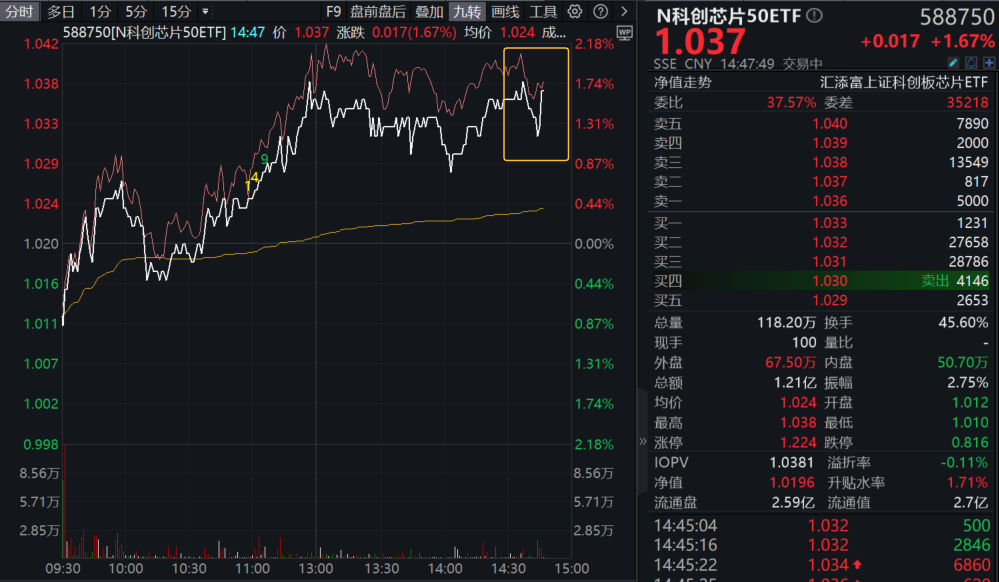Add to watchlist with the plus icon
This screenshot has height=582, width=999.
[x=990, y=62]
